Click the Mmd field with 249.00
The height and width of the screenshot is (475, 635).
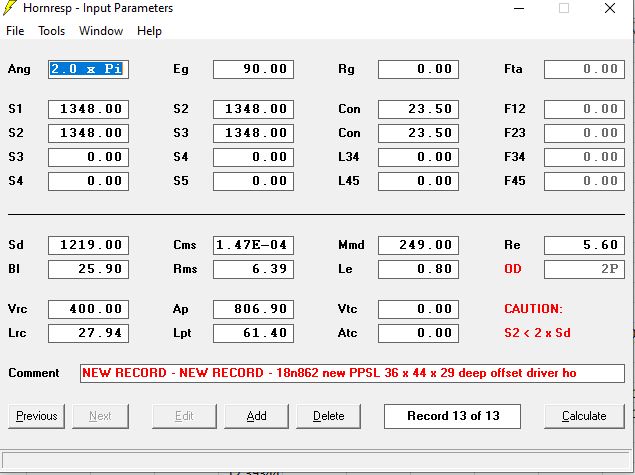click(x=418, y=245)
